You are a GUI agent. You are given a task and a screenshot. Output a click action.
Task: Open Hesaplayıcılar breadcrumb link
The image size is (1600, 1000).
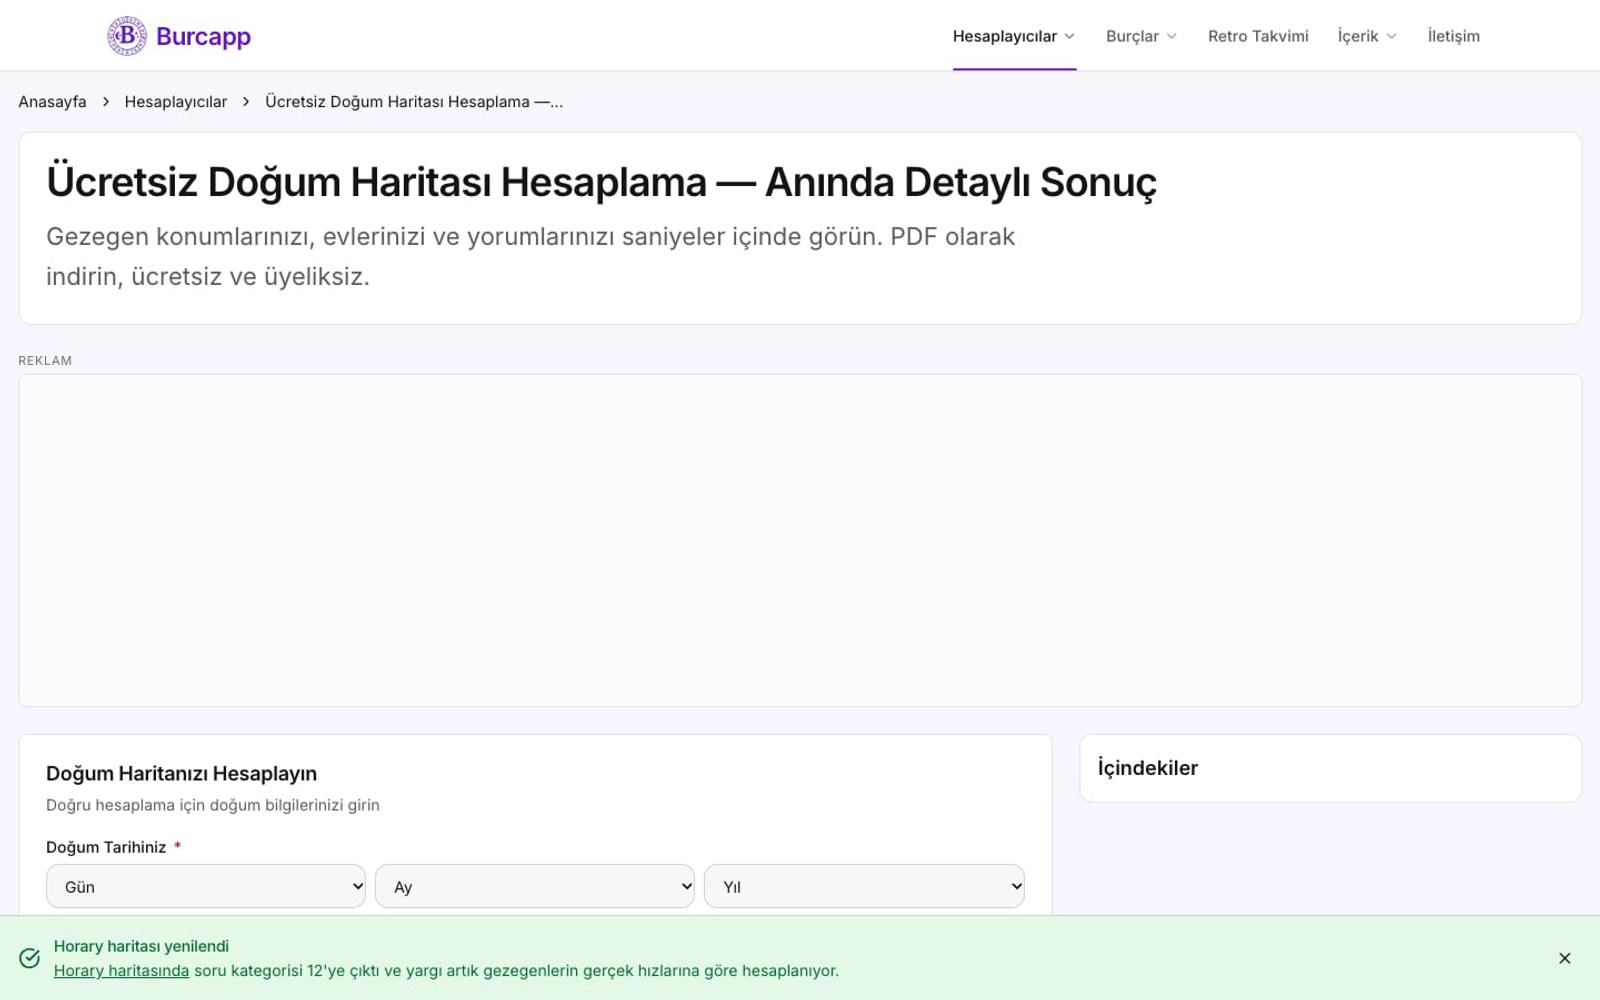(x=176, y=102)
